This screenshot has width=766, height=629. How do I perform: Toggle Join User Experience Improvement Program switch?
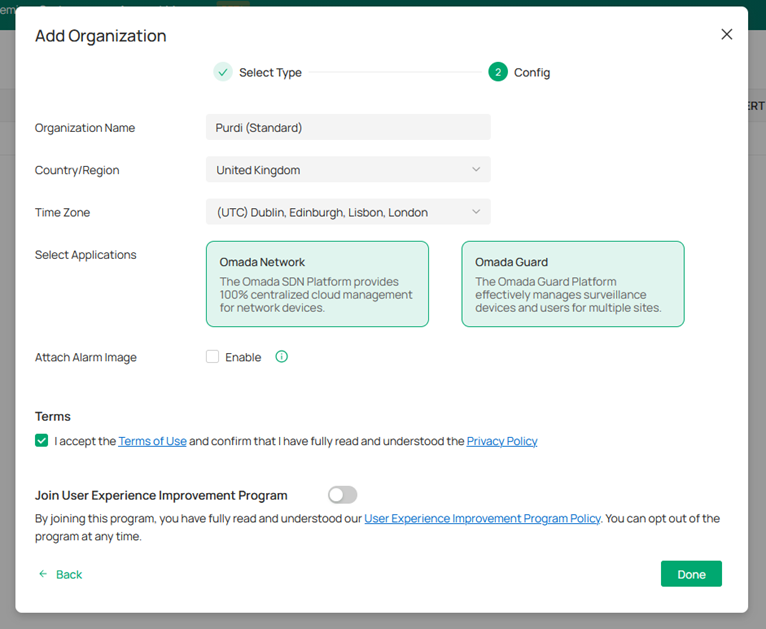pyautogui.click(x=342, y=495)
